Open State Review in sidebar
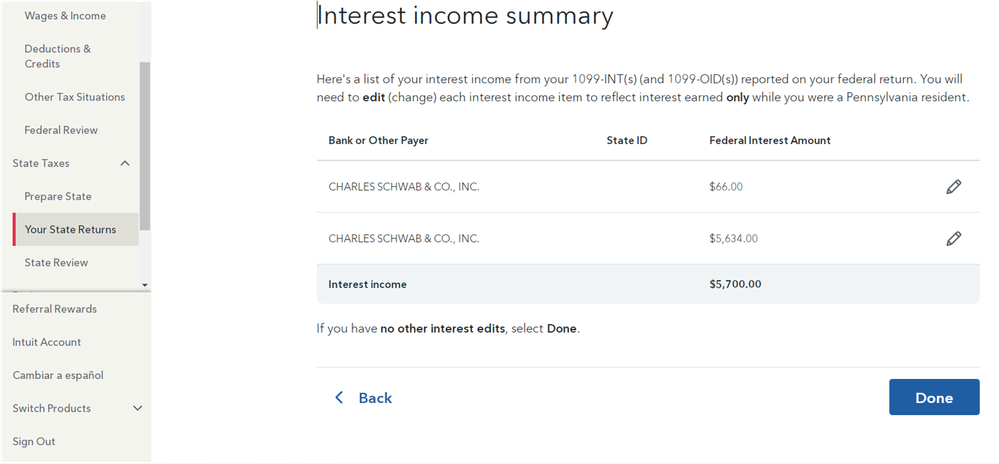Image resolution: width=999 pixels, height=464 pixels. (x=56, y=263)
